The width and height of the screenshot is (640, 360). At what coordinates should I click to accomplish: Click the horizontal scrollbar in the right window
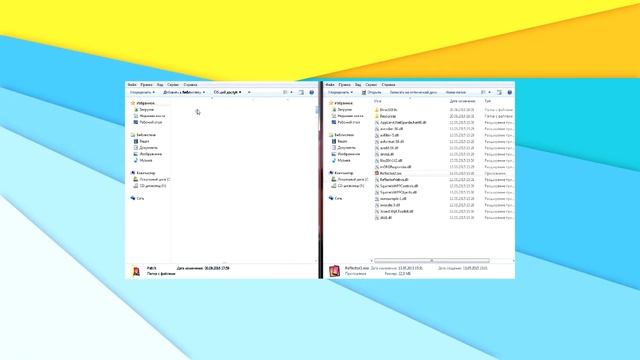432,260
